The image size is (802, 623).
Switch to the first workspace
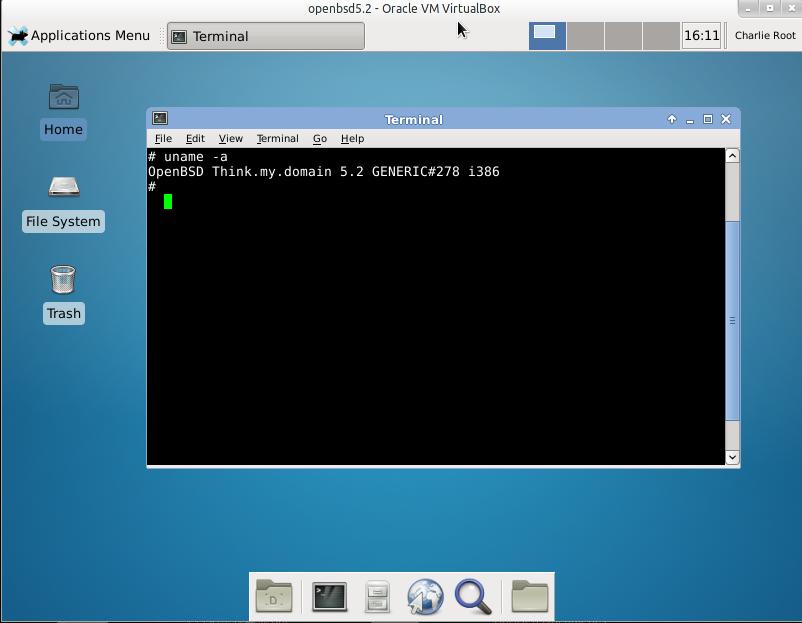pos(547,36)
